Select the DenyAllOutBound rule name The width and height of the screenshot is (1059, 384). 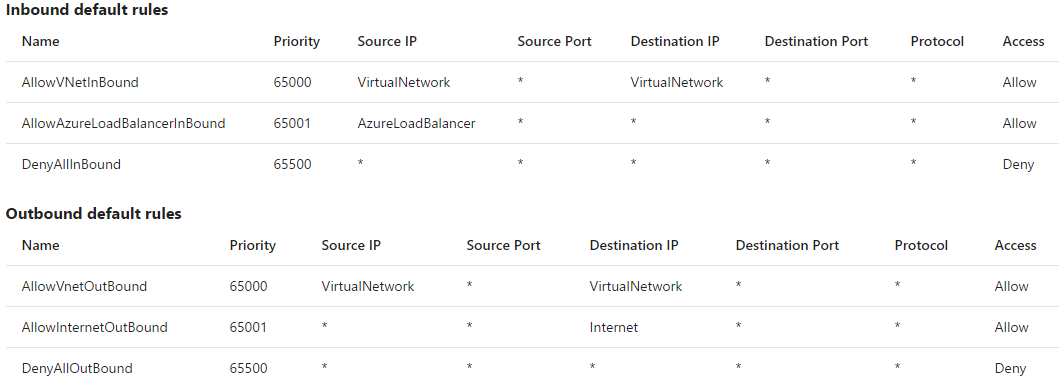click(x=77, y=368)
